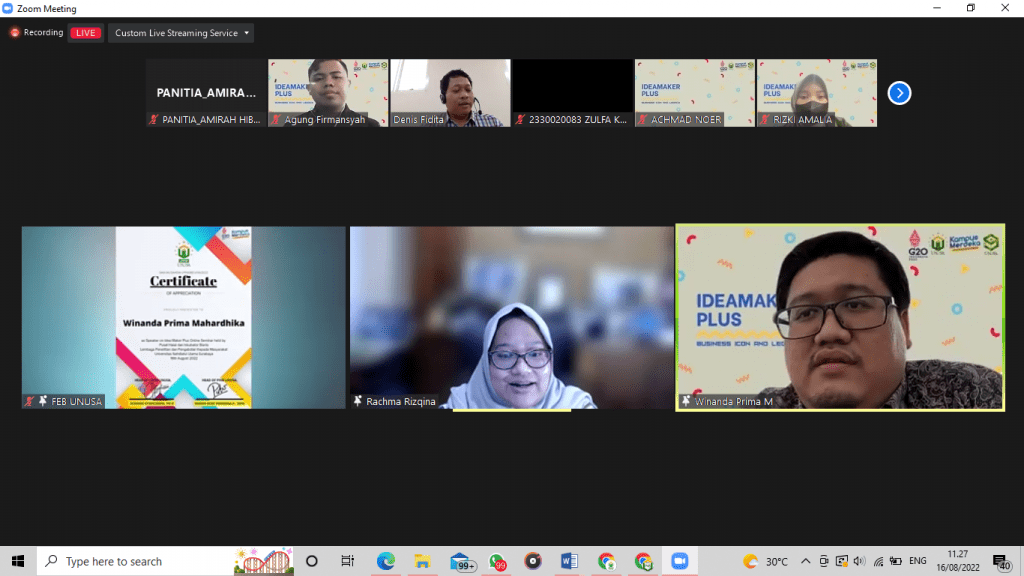Select Denis Fidita video thumbnail
1024x576 pixels.
450,93
